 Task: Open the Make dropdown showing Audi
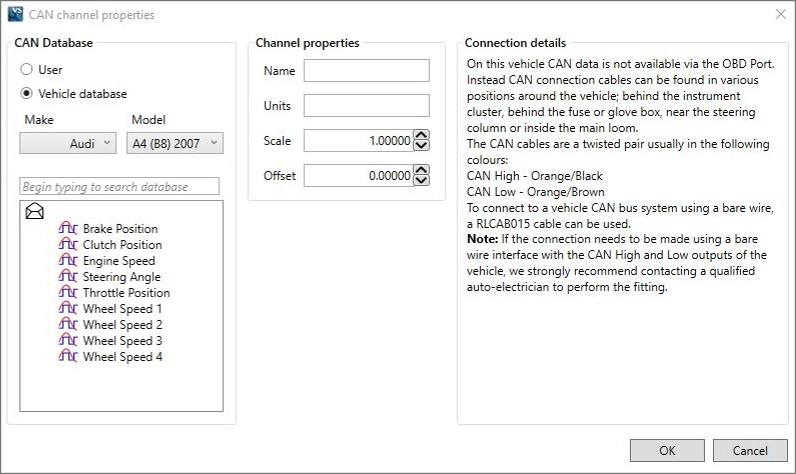[68, 143]
